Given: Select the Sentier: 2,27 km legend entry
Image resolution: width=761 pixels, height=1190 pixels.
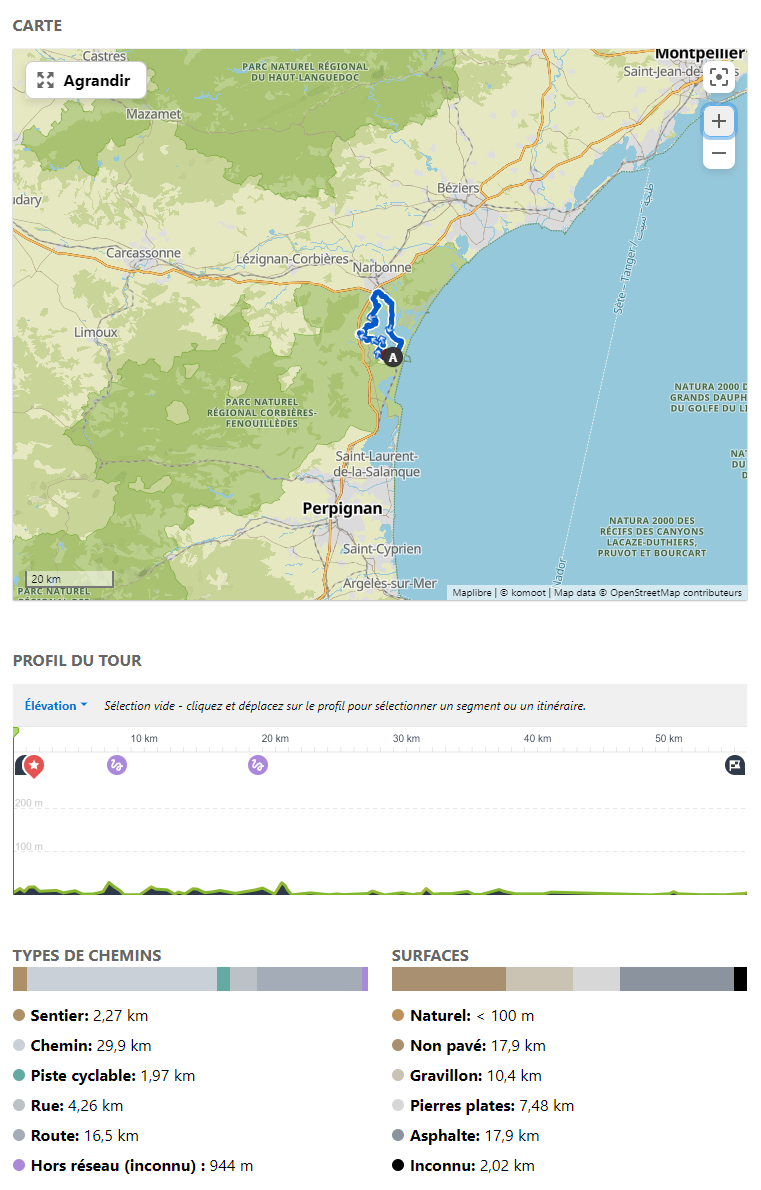Looking at the screenshot, I should tap(81, 1015).
